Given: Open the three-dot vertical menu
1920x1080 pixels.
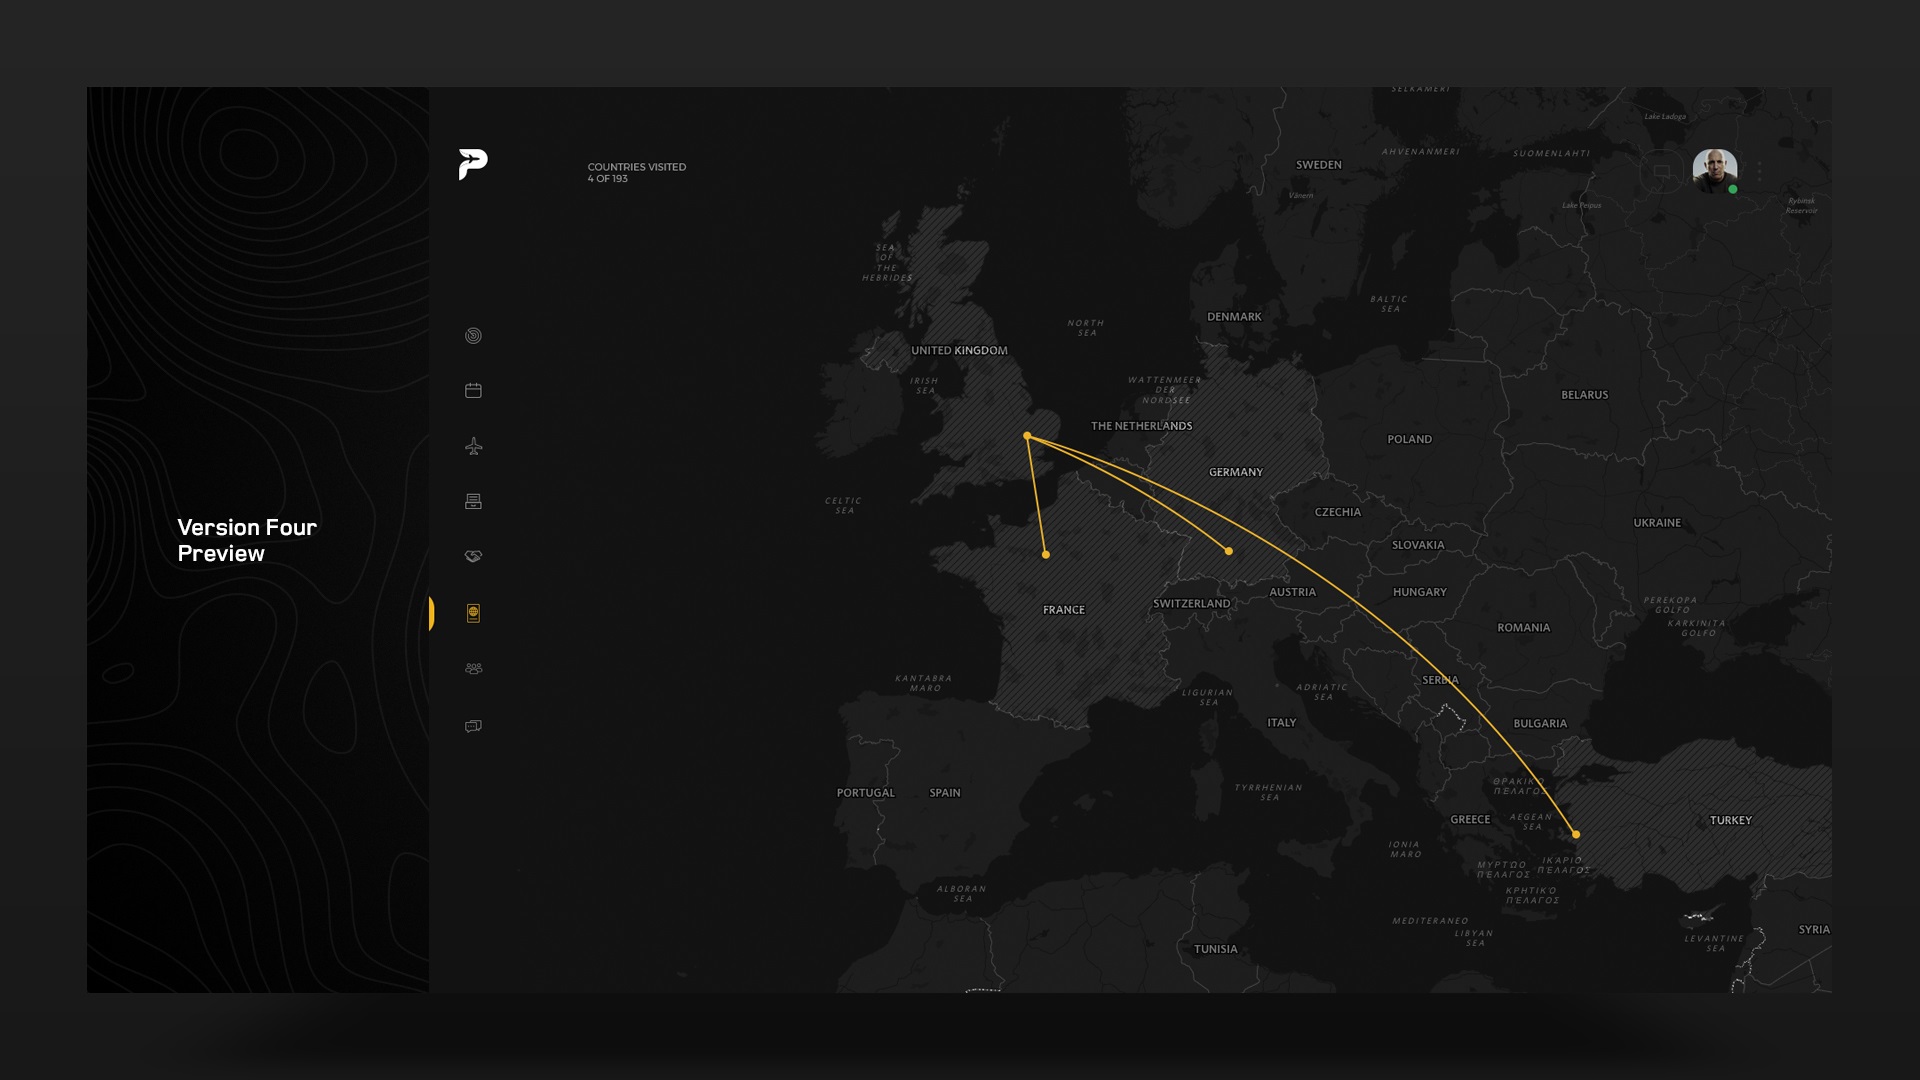Looking at the screenshot, I should click(1759, 171).
